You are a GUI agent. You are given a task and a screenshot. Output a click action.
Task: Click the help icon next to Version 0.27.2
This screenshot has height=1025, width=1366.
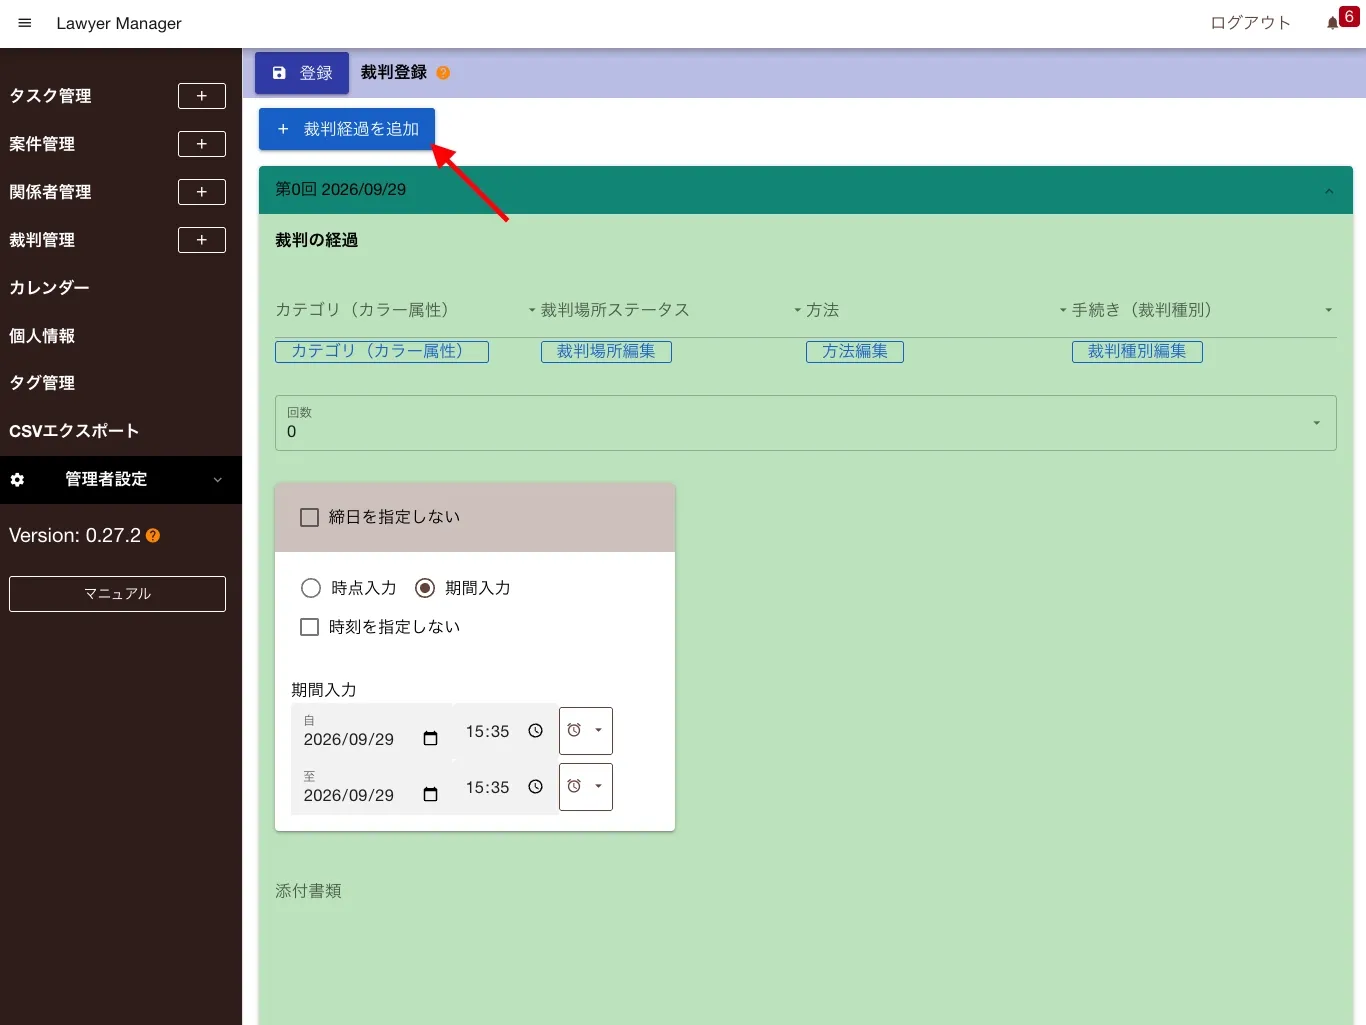coord(153,536)
